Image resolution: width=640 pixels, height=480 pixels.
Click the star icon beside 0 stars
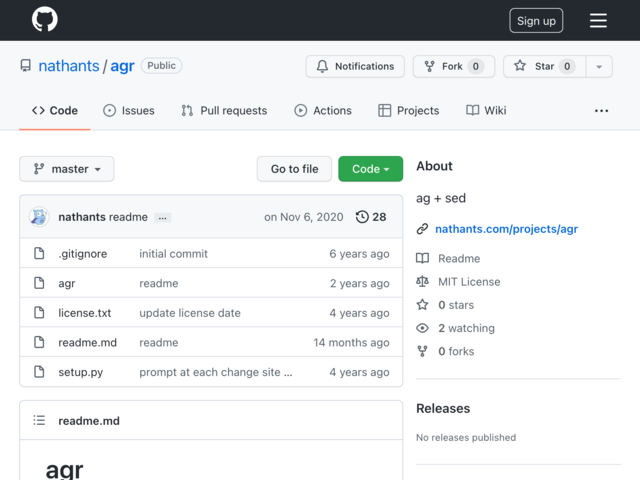tap(422, 304)
